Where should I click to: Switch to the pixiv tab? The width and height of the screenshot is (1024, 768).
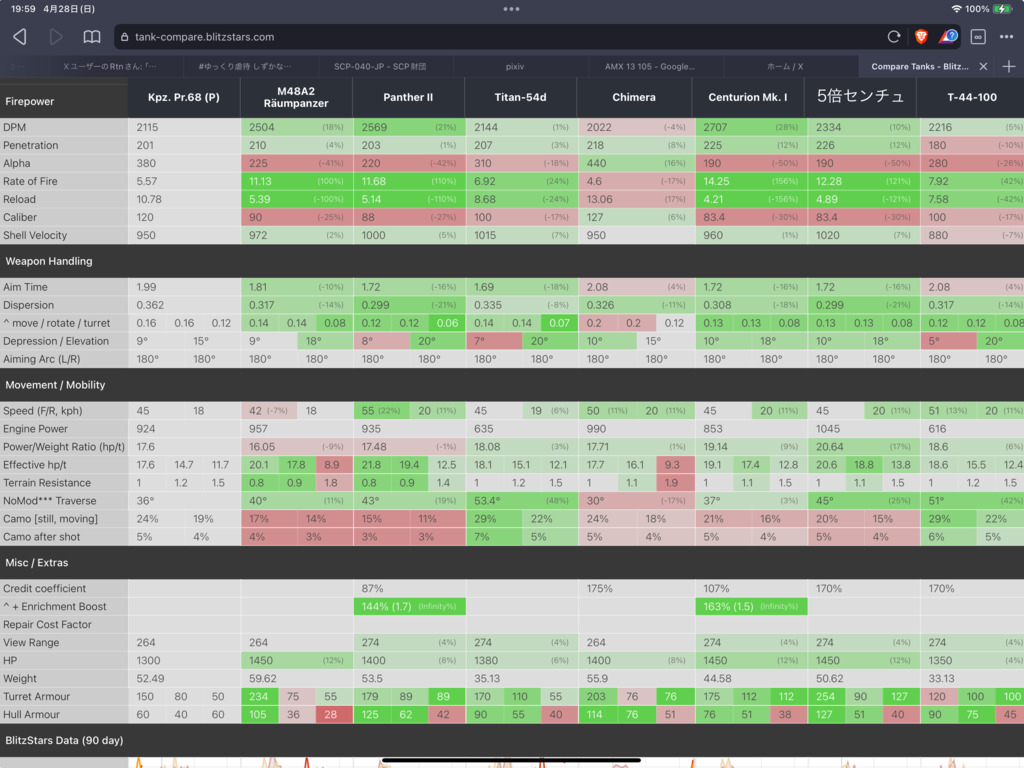tap(515, 66)
